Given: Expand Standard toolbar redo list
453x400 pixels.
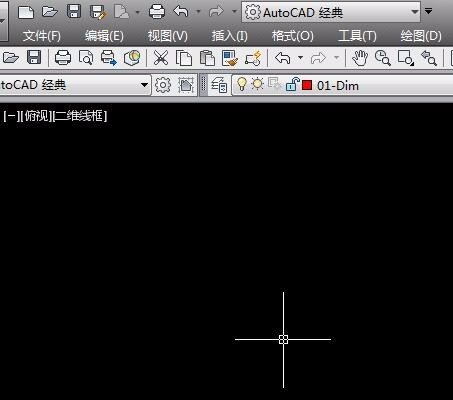Looking at the screenshot, I should tap(336, 58).
